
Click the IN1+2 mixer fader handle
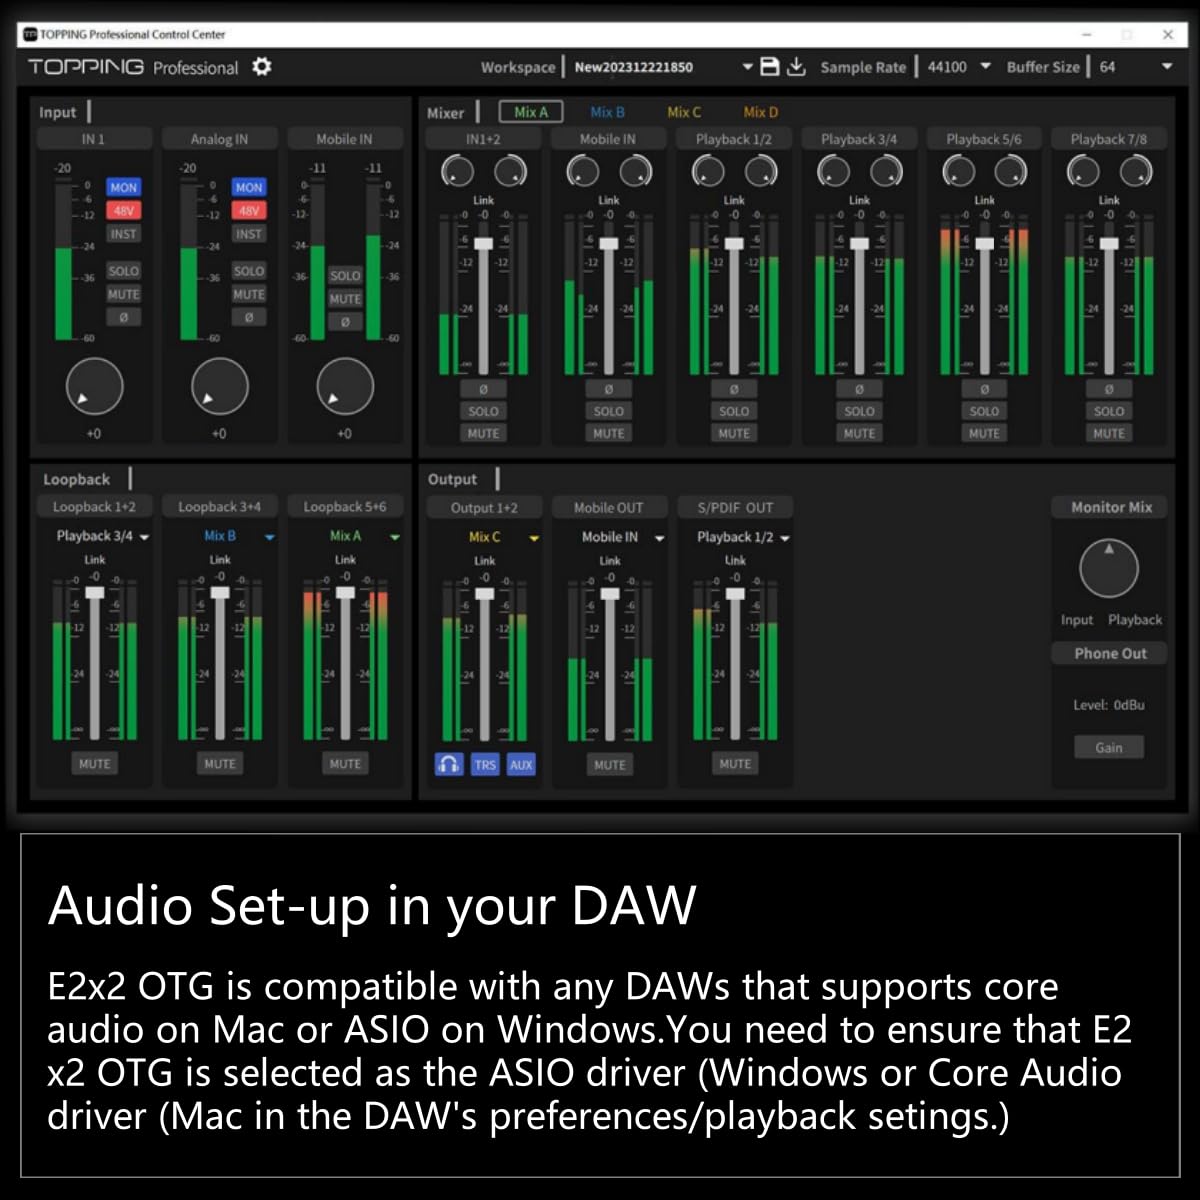pyautogui.click(x=483, y=244)
